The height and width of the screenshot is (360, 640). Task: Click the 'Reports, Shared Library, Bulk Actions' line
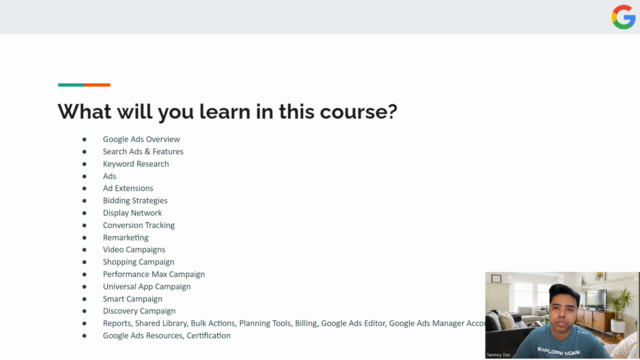coord(294,323)
